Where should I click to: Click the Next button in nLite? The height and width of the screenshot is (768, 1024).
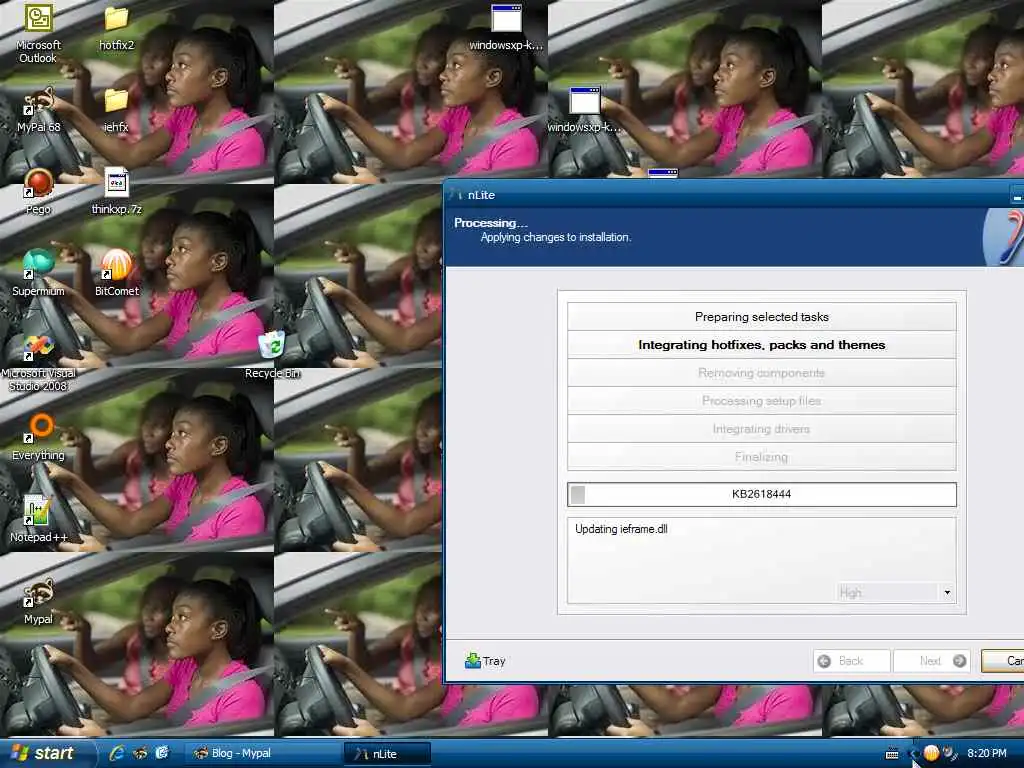click(931, 661)
